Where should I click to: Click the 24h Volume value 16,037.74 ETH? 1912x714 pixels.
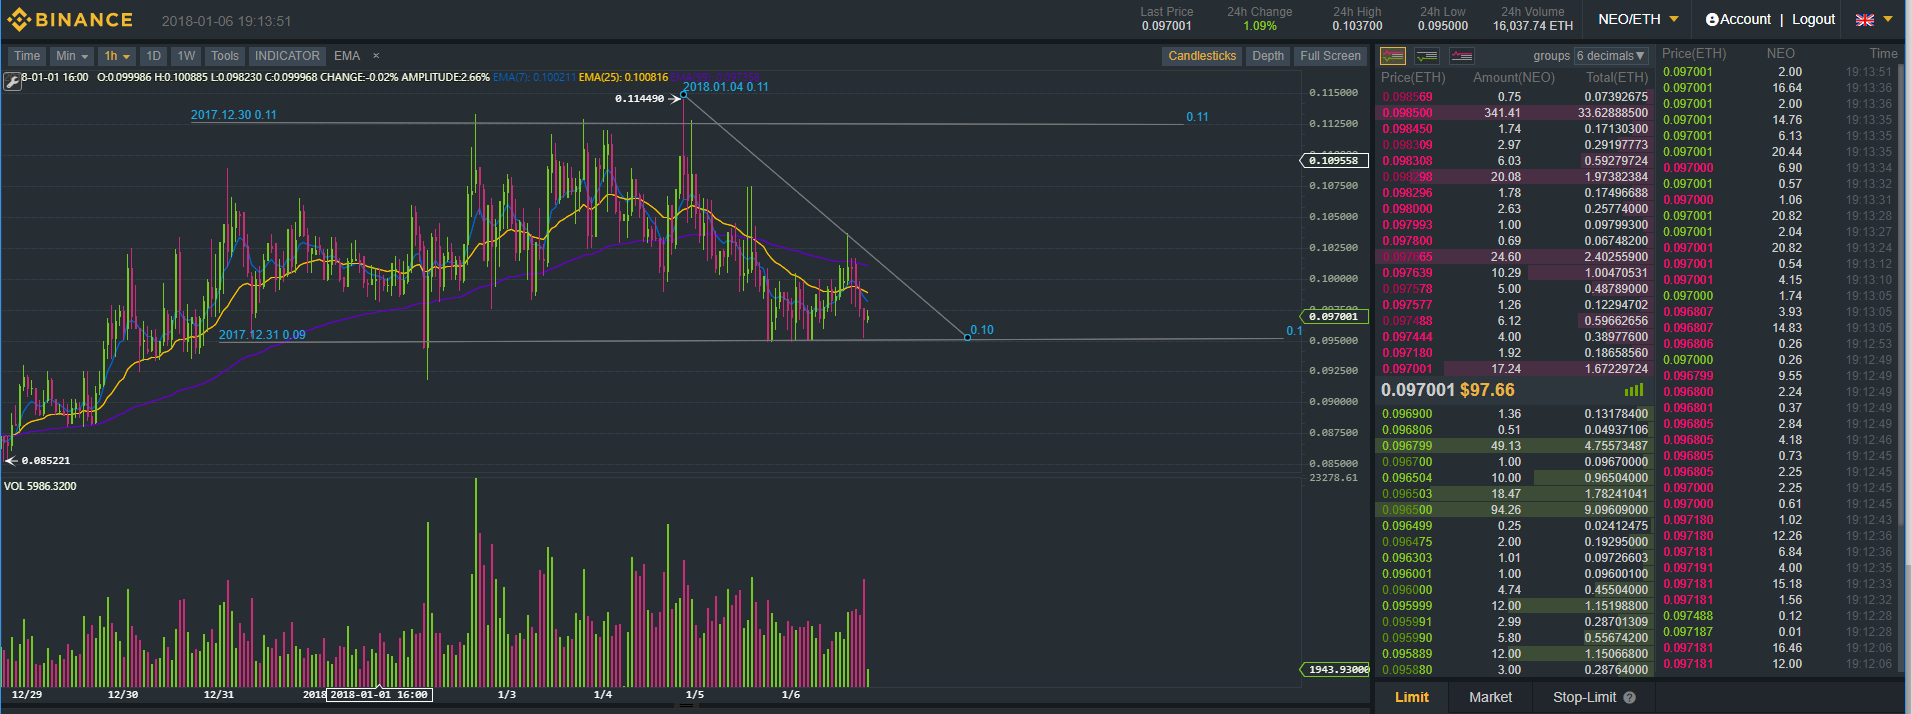tap(1533, 26)
